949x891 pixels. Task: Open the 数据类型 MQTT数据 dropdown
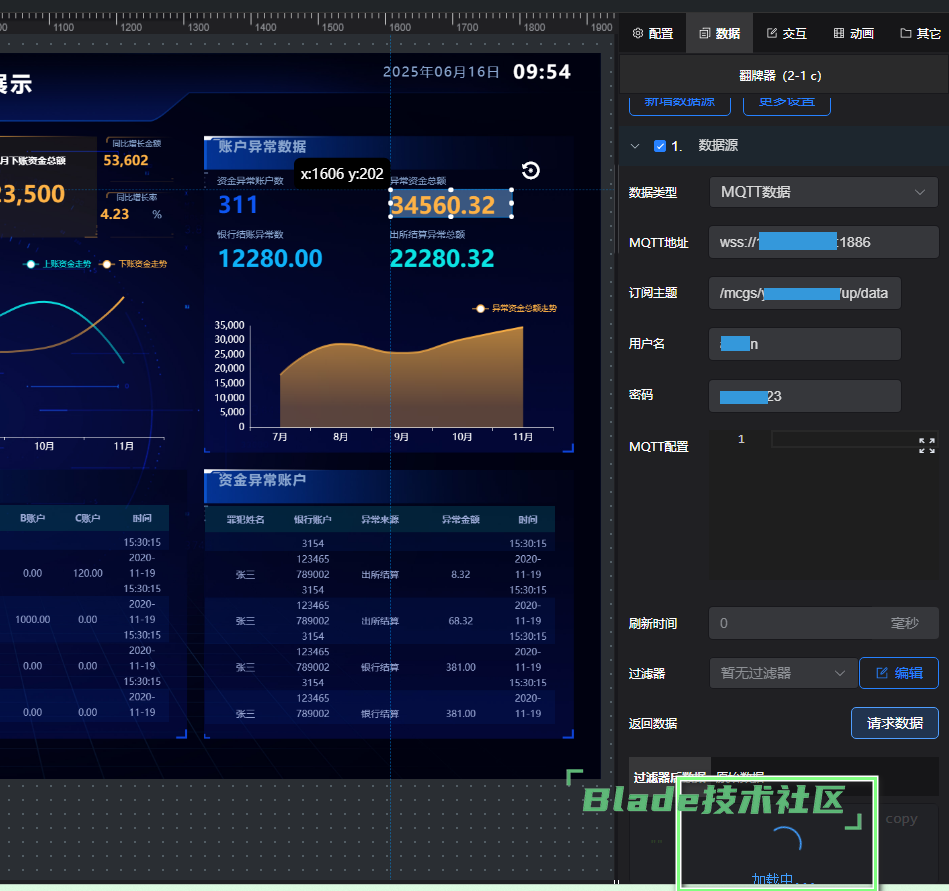823,192
